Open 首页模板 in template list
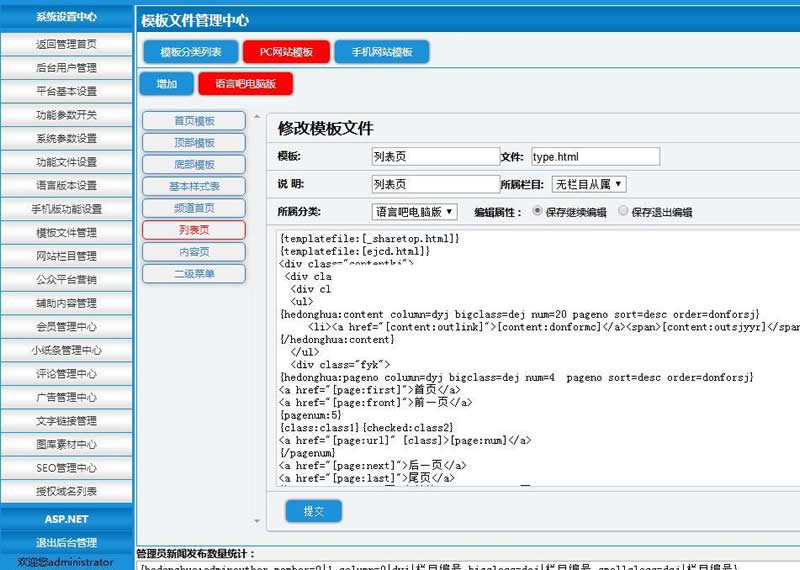Screen dimensions: 800x570 194,121
